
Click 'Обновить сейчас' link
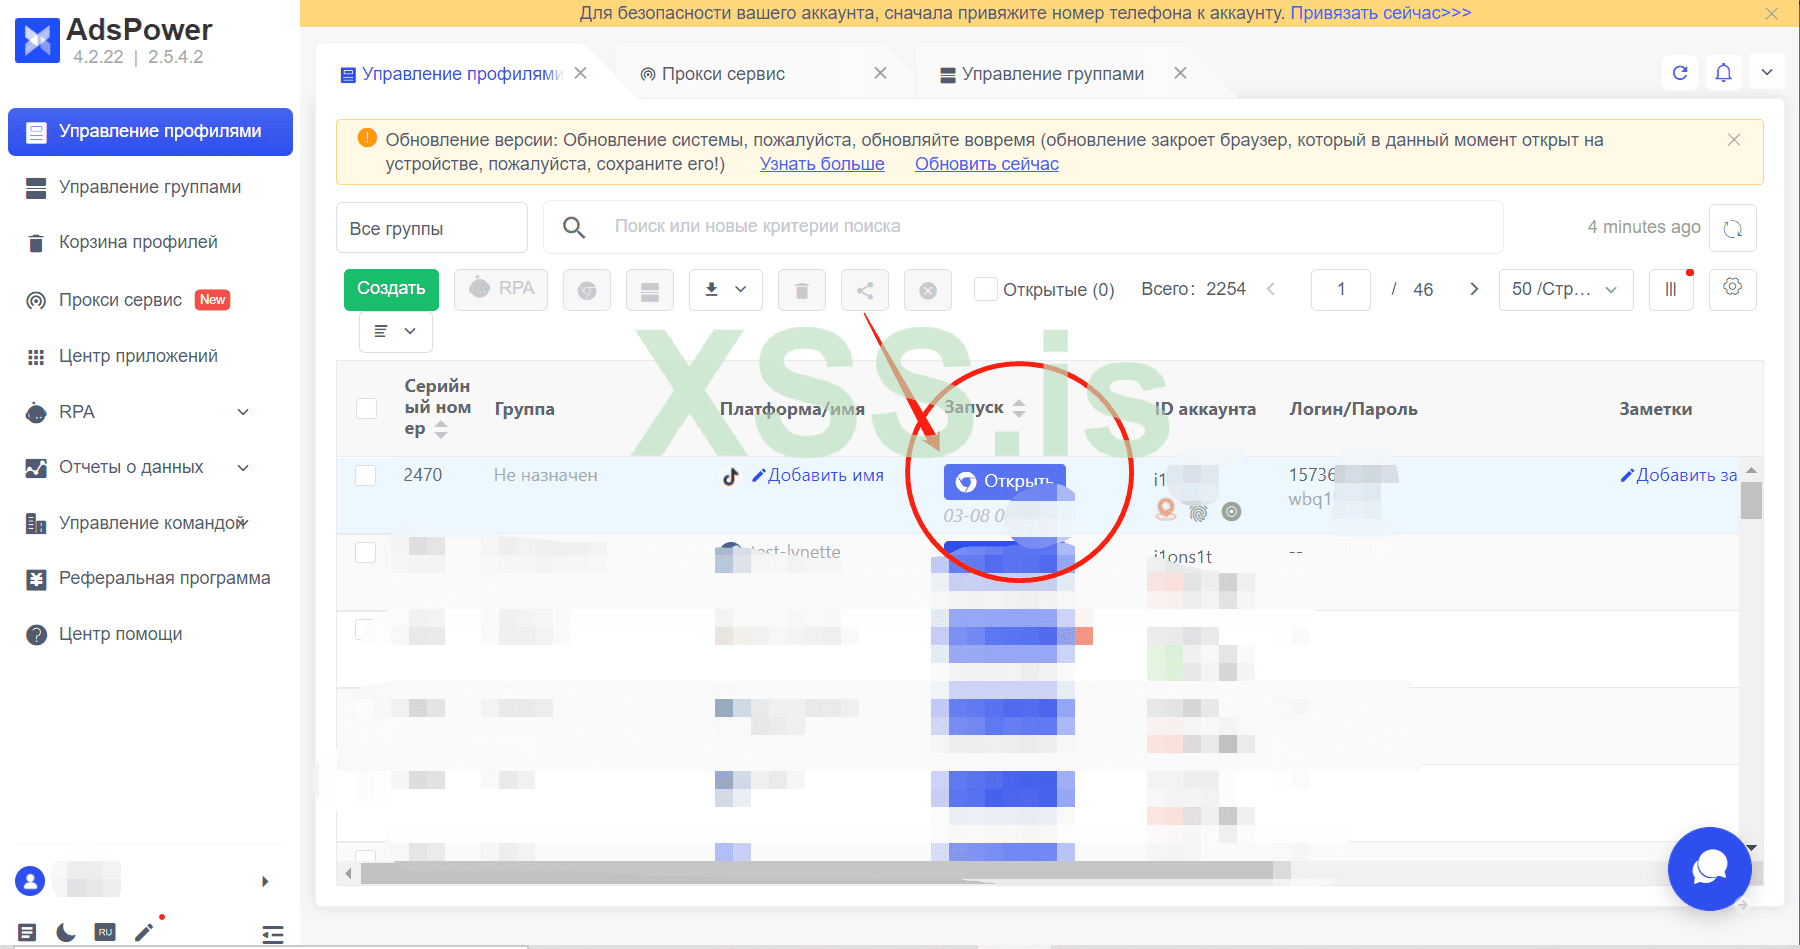pos(987,164)
